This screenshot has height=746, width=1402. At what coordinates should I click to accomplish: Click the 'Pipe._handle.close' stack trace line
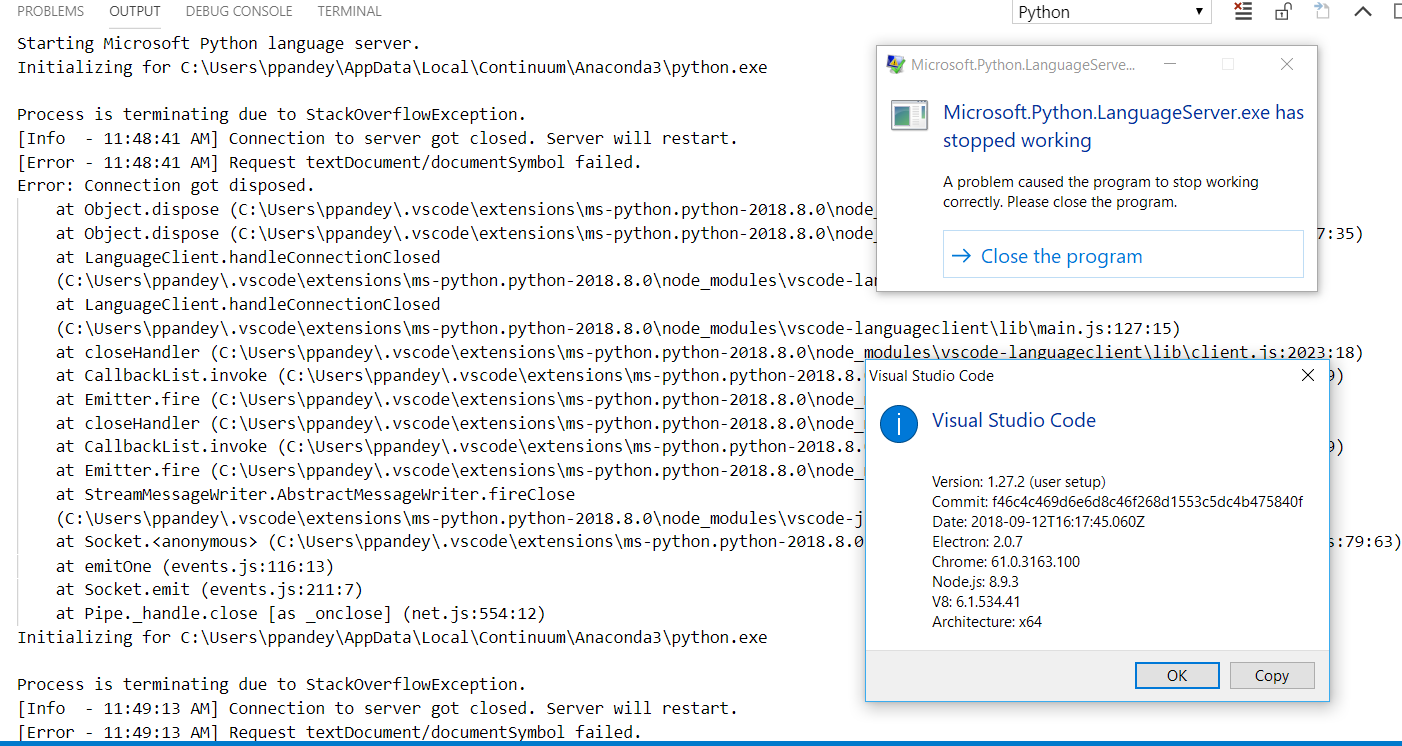point(300,614)
